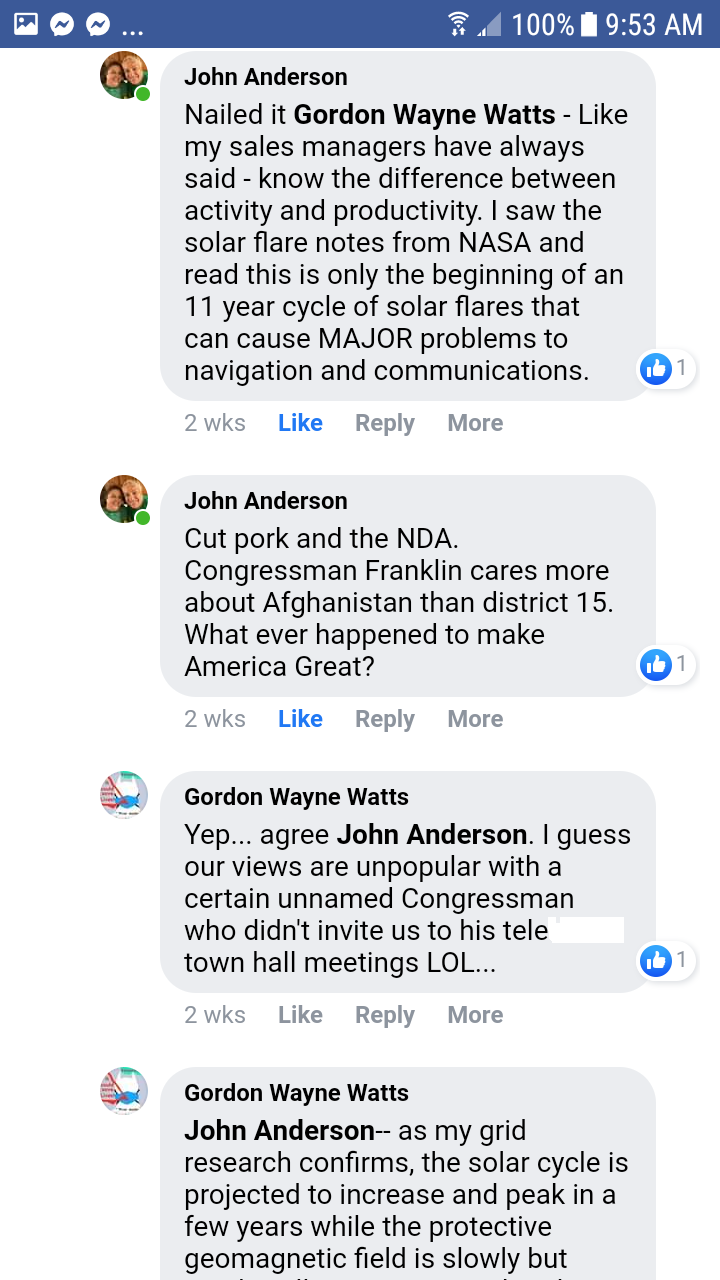720x1280 pixels.
Task: Open tagged Gordon Wayne Watts mention in first comment
Action: [x=424, y=115]
